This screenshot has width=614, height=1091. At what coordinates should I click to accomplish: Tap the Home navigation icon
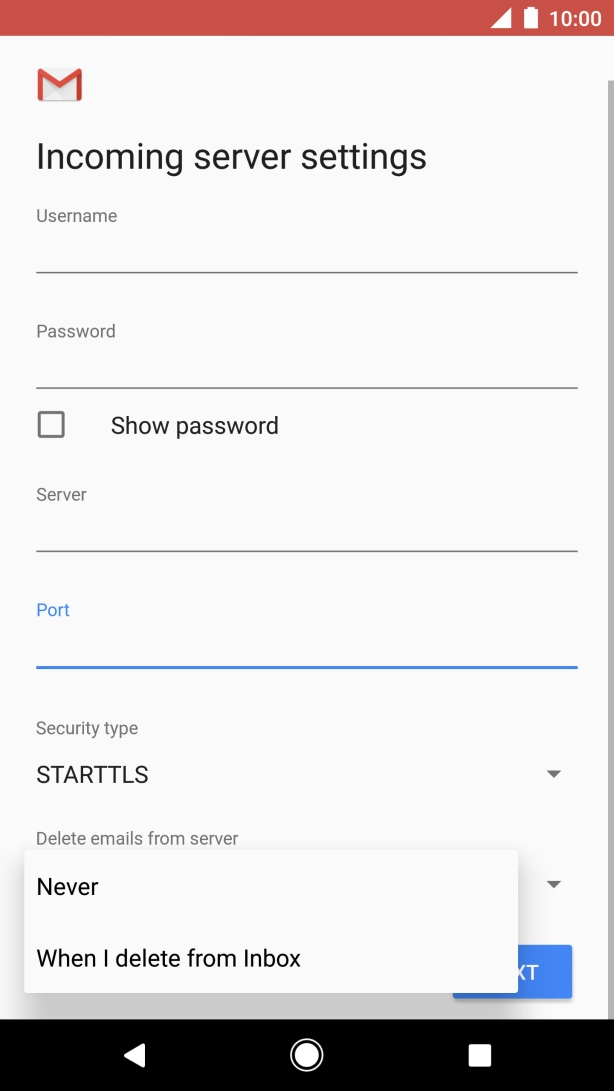pyautogui.click(x=307, y=1055)
